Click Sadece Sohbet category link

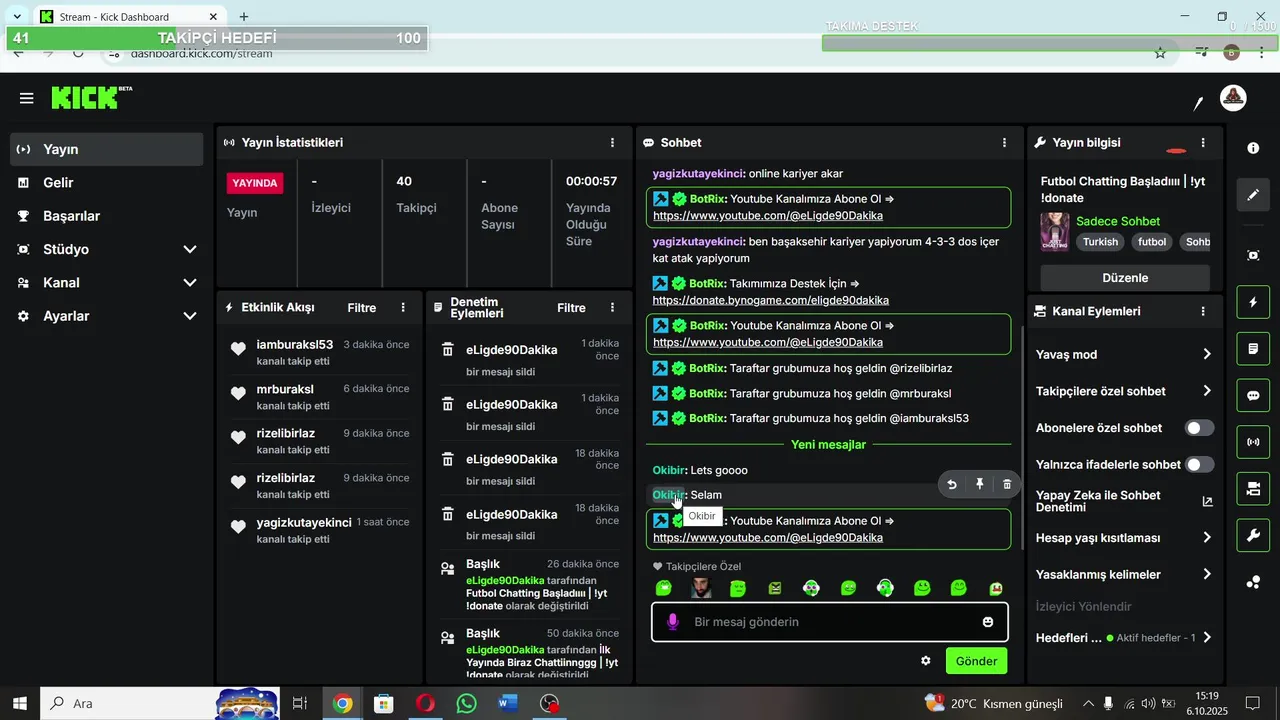coord(1118,221)
